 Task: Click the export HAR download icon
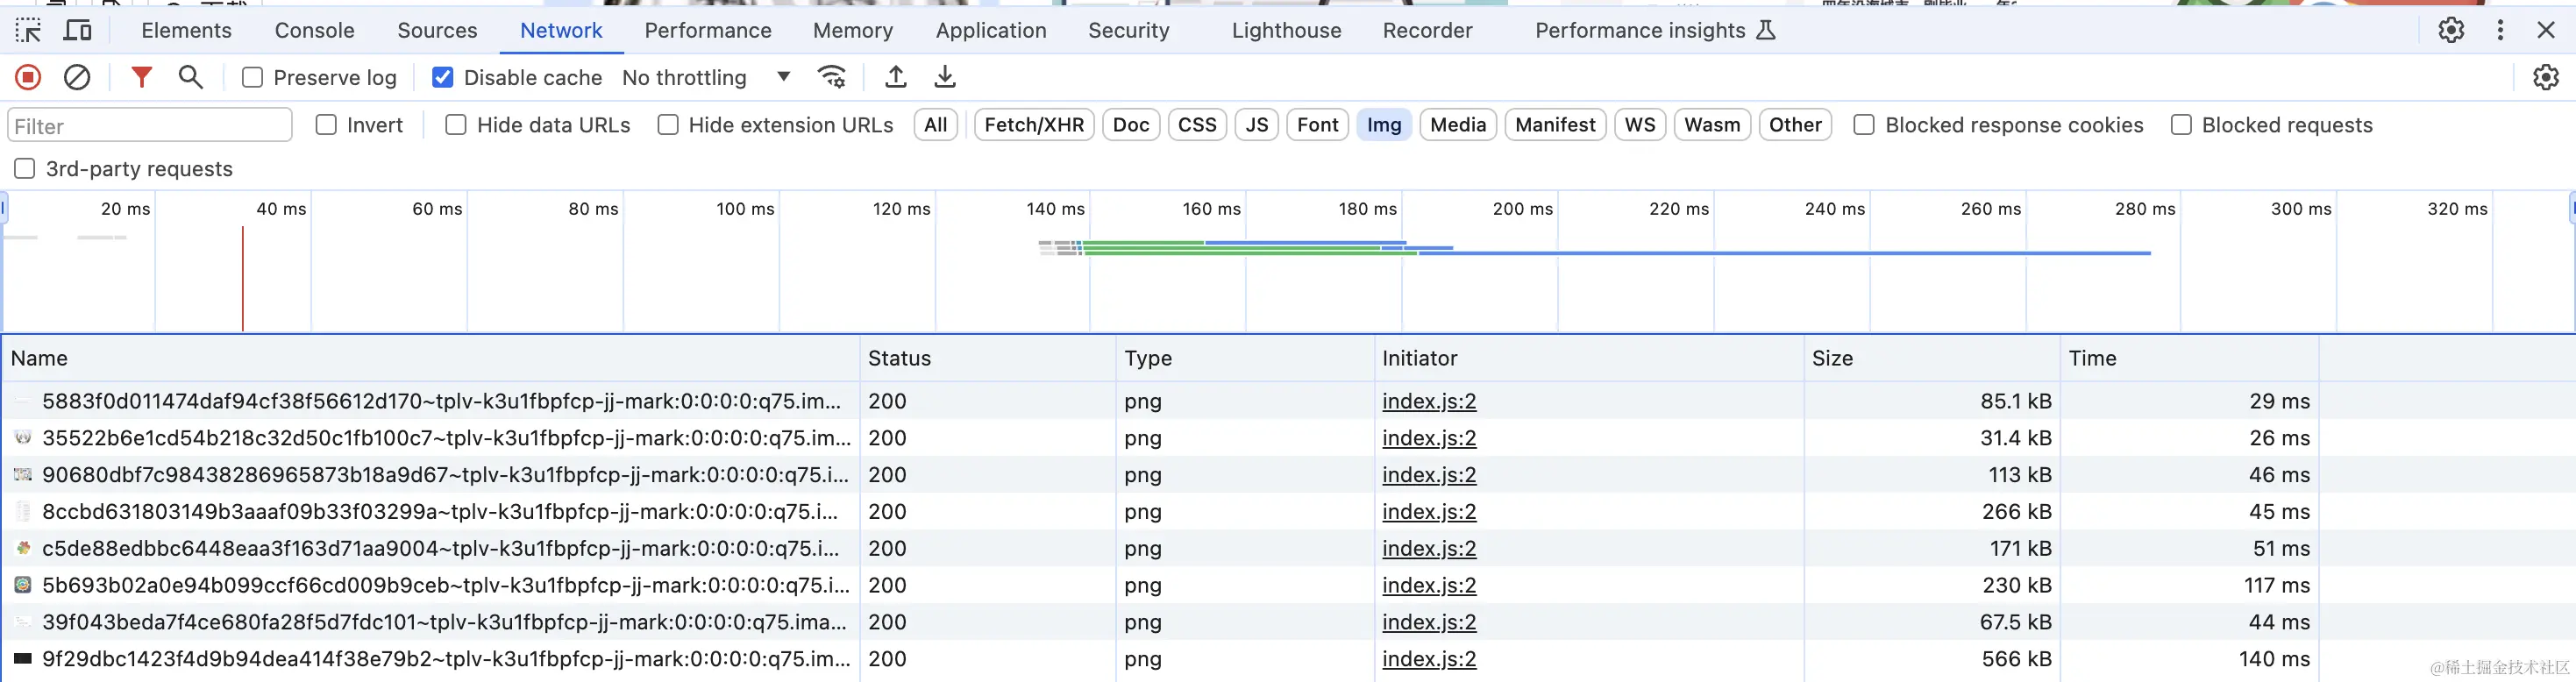click(x=944, y=77)
